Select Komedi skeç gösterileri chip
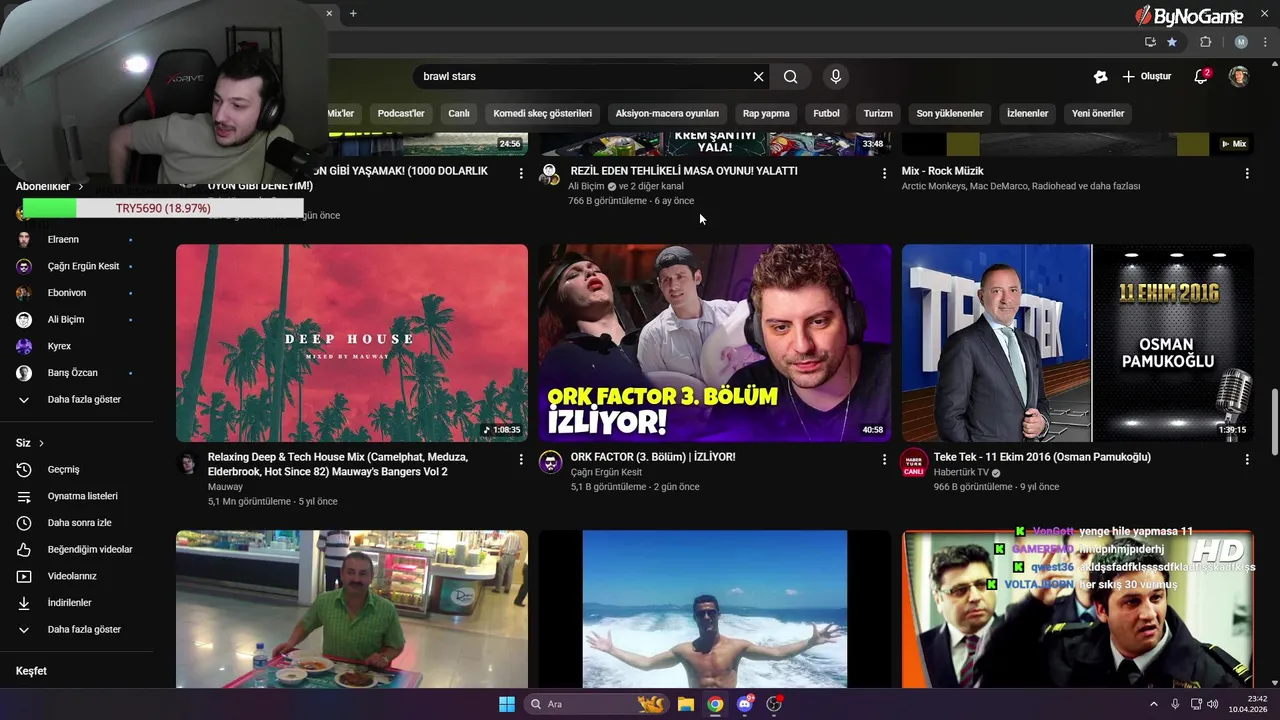The image size is (1280, 720). [x=543, y=113]
